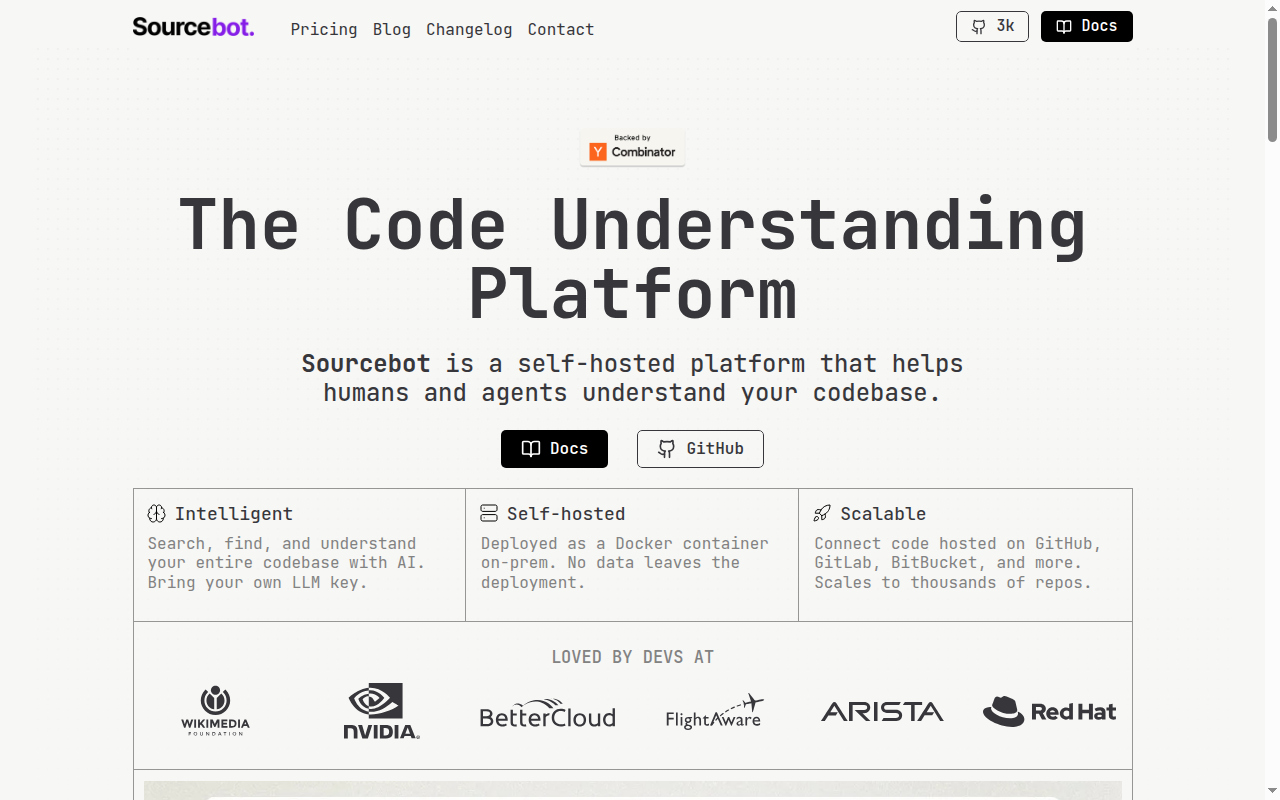
Task: Click the scrollbar up arrow
Action: click(x=1272, y=8)
